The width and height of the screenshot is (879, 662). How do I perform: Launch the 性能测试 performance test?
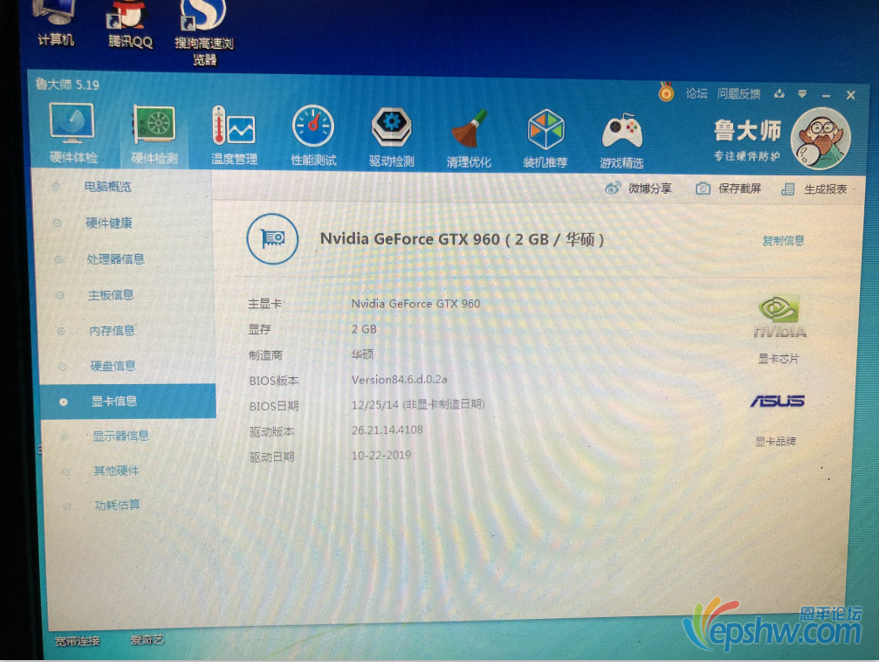313,136
